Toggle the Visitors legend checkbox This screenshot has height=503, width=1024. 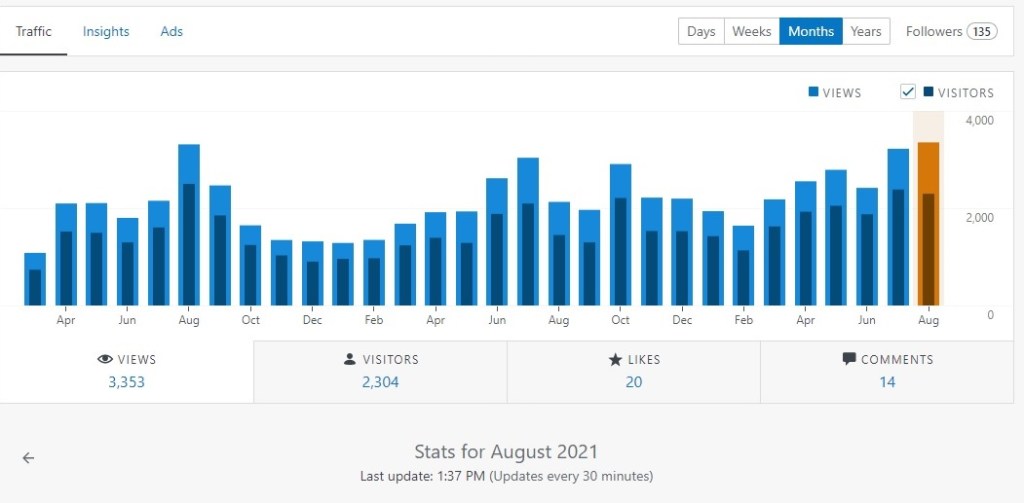click(x=908, y=92)
